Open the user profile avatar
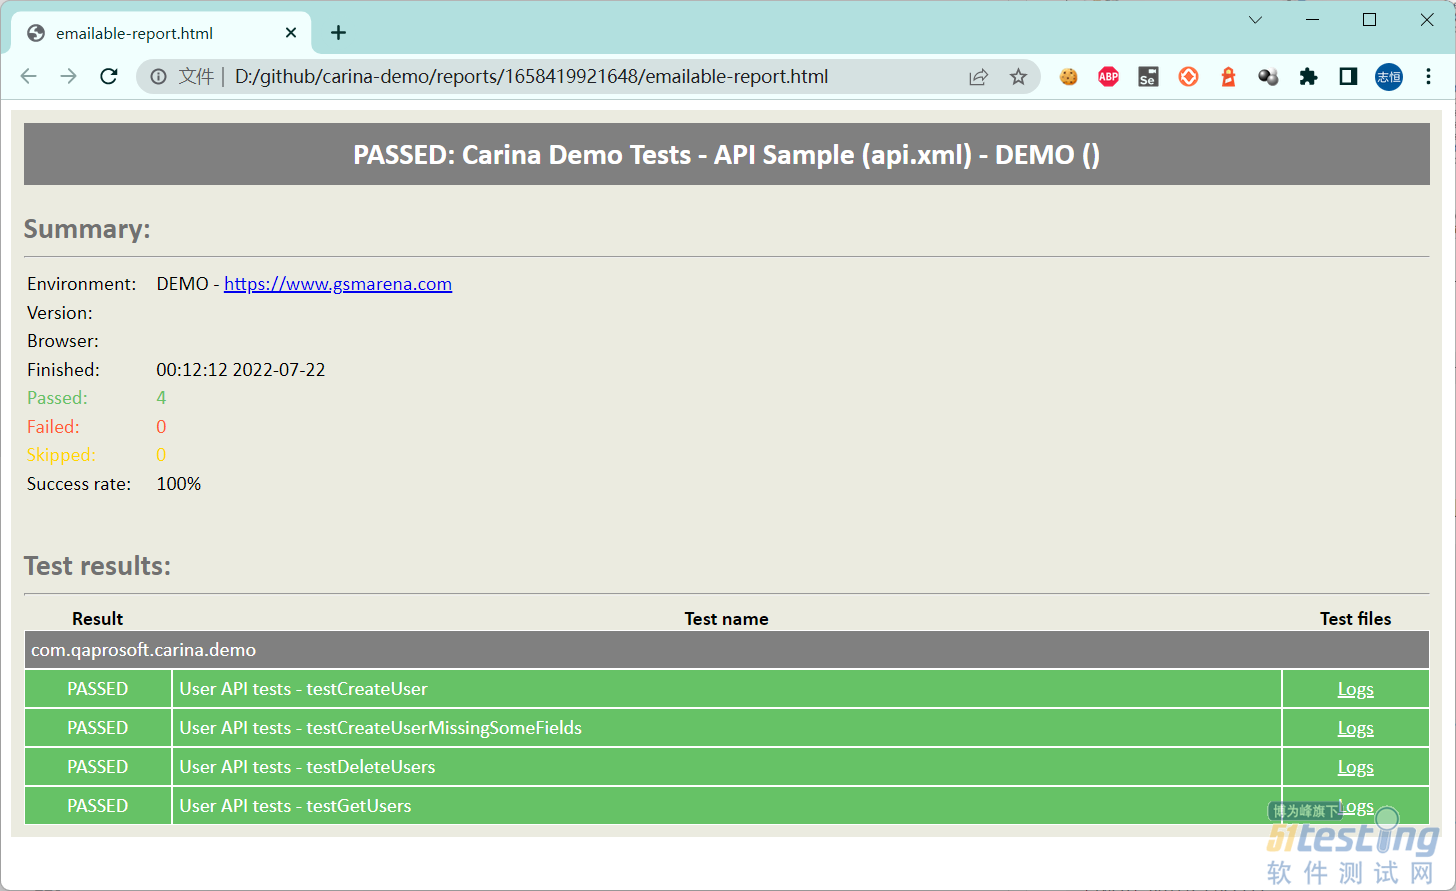This screenshot has height=891, width=1456. click(1389, 76)
